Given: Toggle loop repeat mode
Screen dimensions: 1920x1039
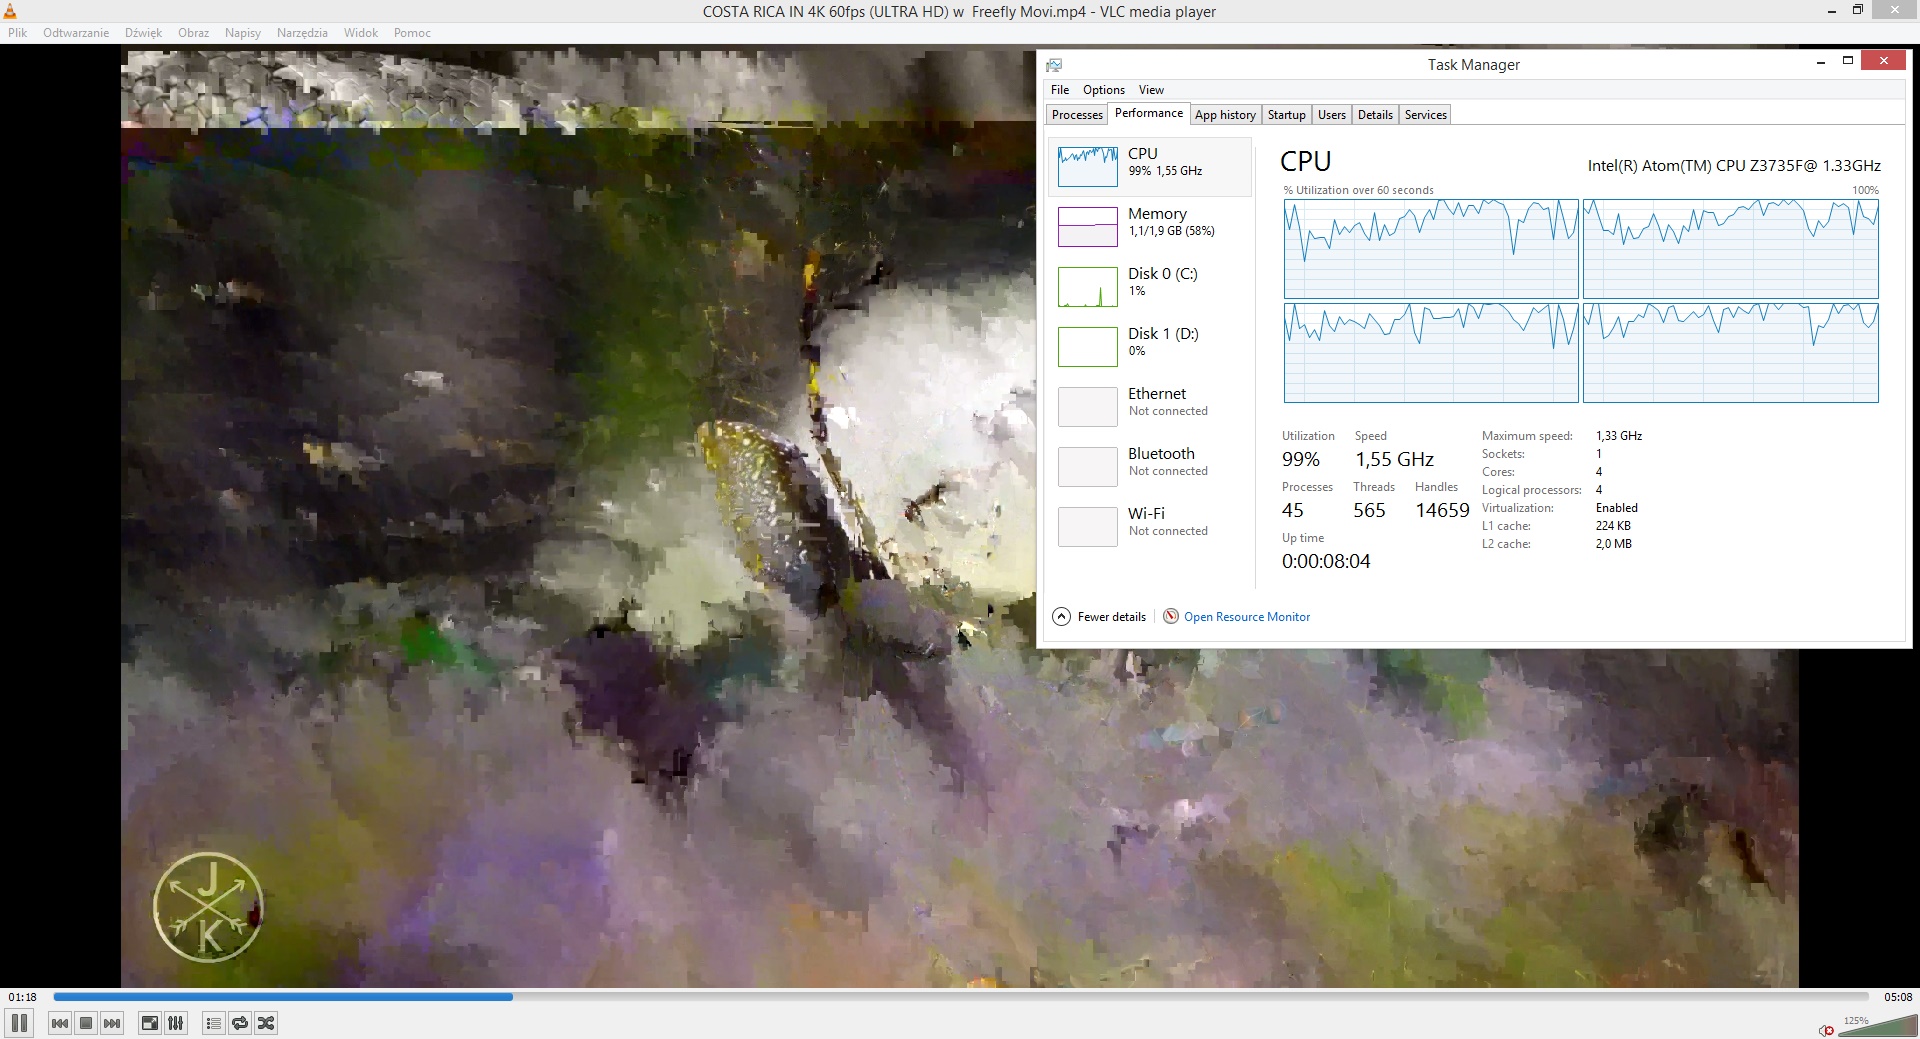Looking at the screenshot, I should (240, 1023).
